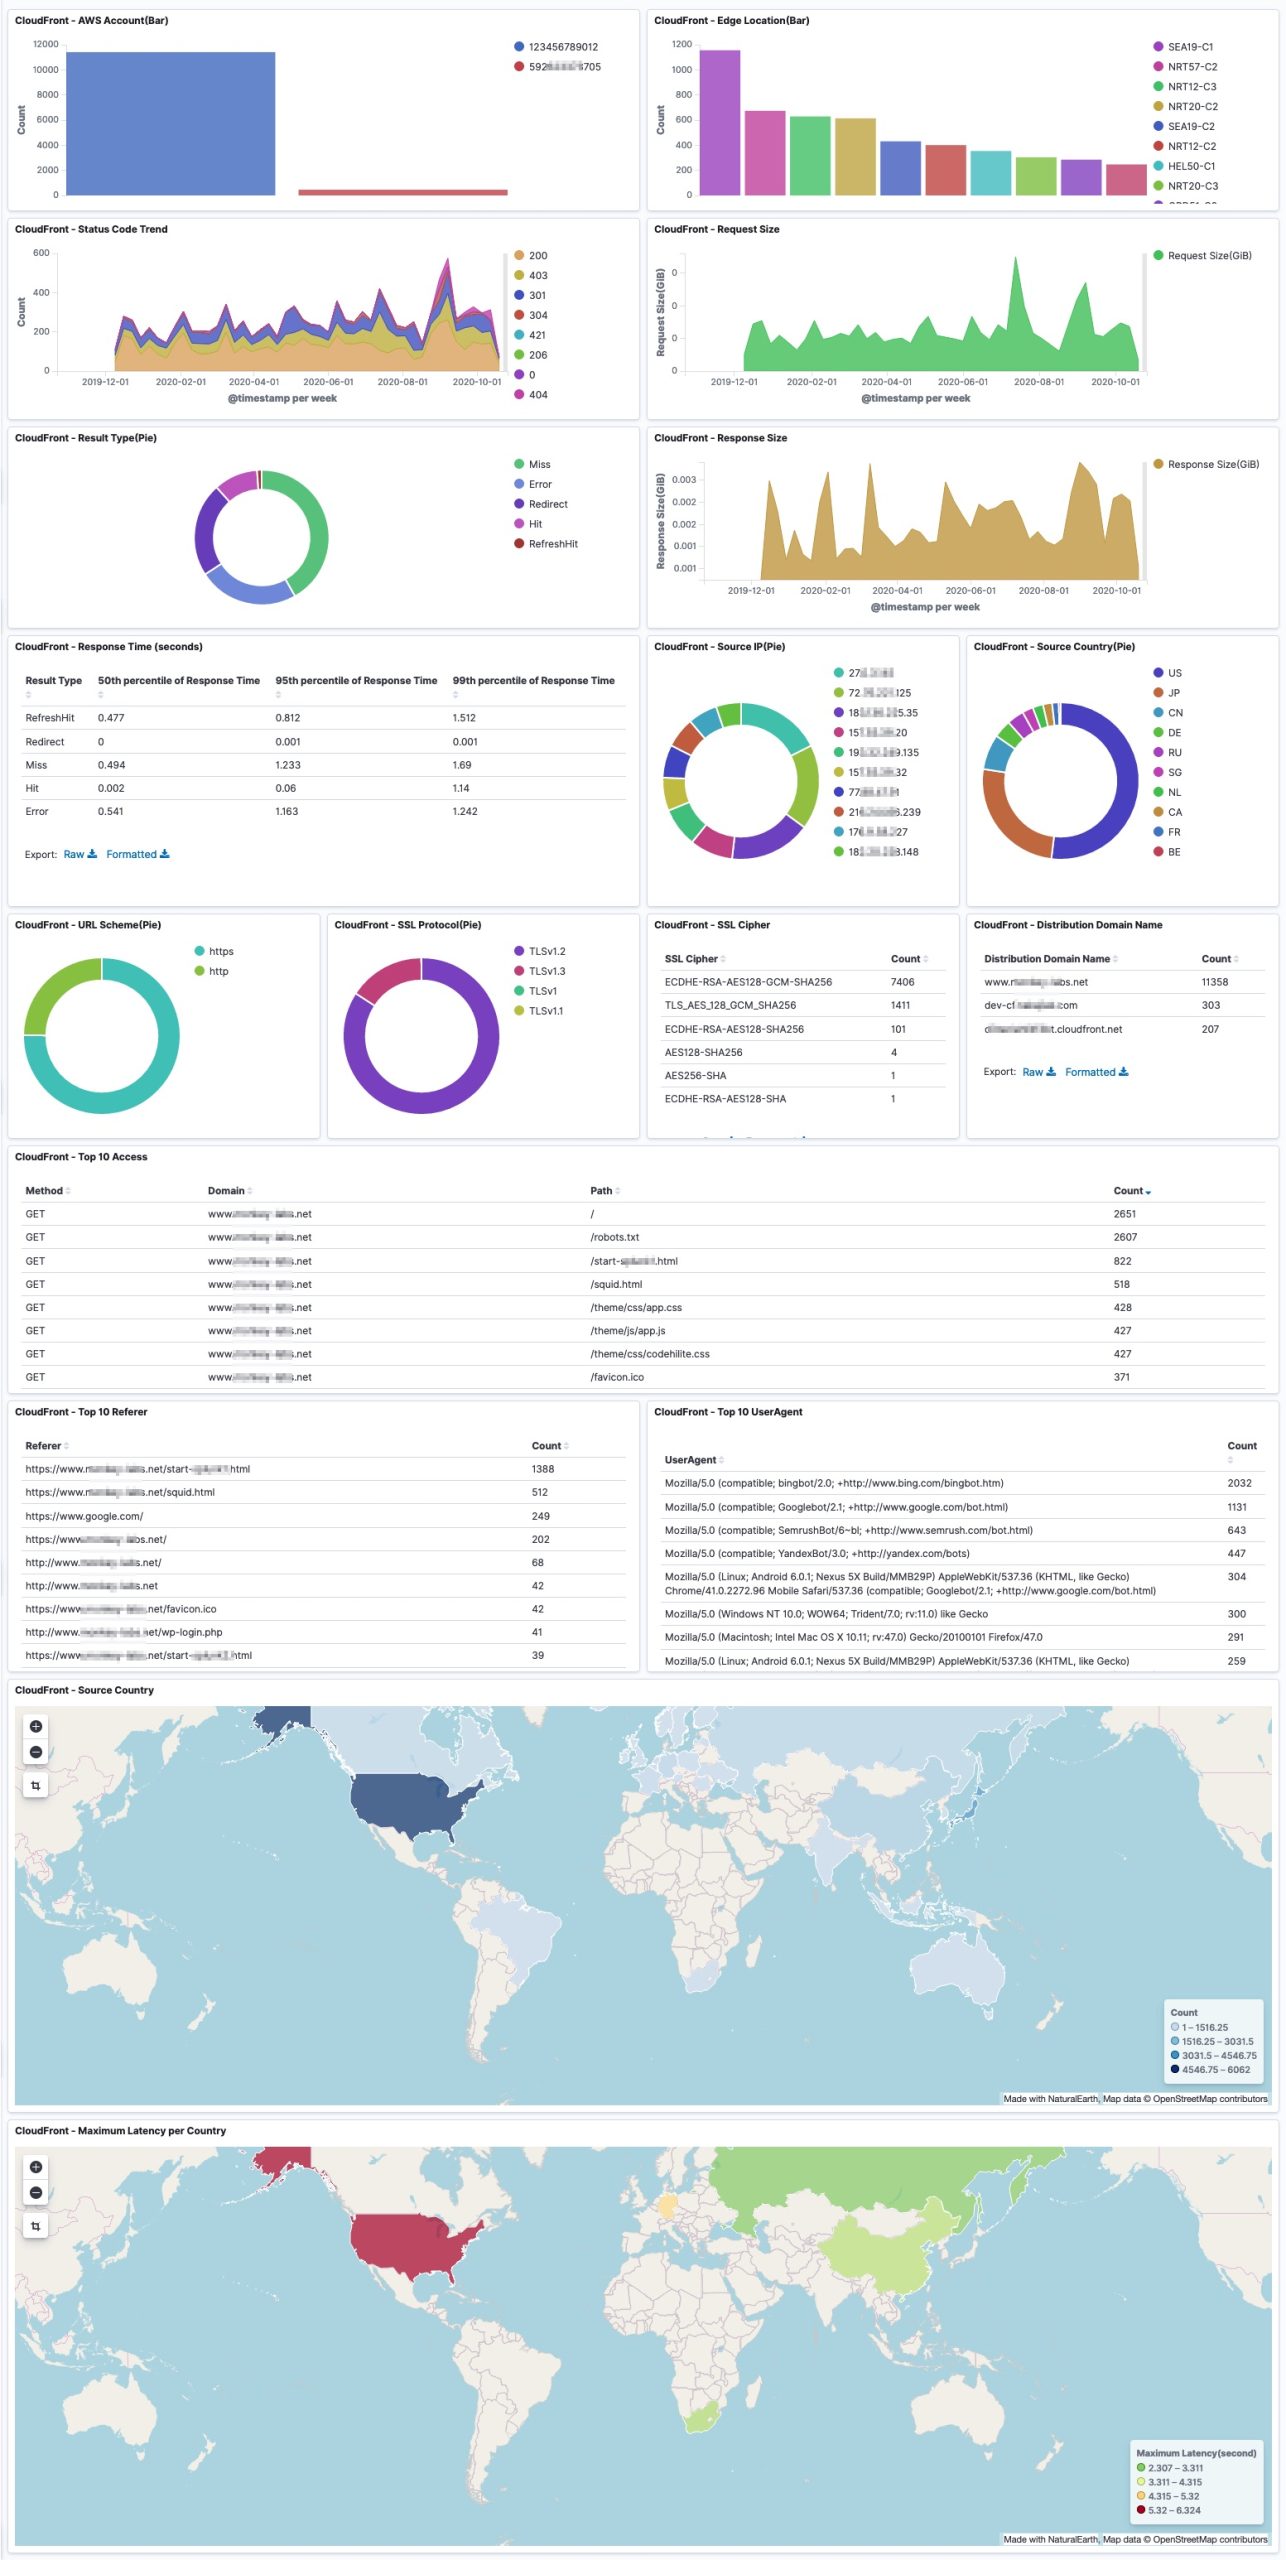Click download icon beside Raw in Response Time panel
This screenshot has height=2560, width=1286.
click(x=93, y=854)
